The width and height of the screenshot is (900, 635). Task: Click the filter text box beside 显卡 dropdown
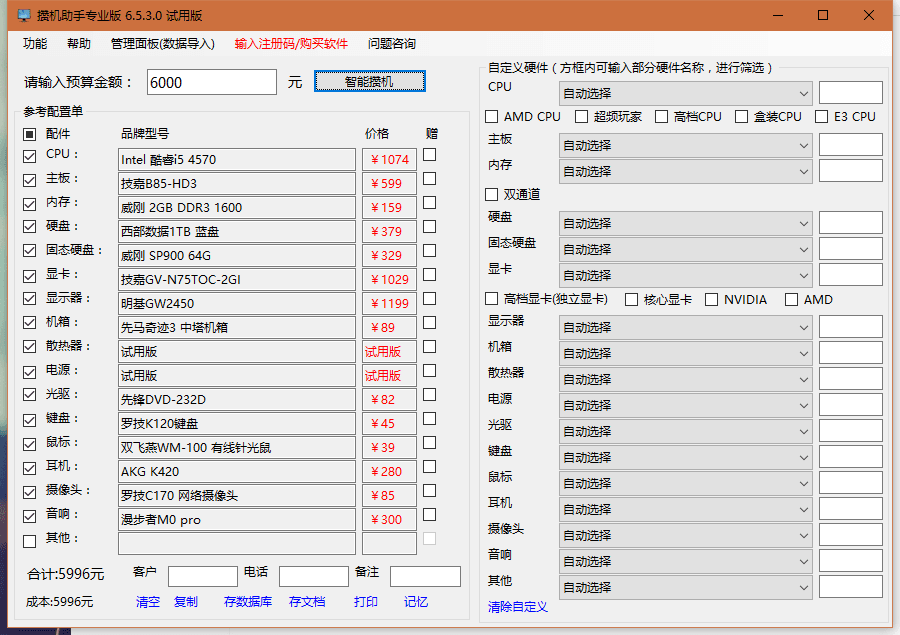click(851, 274)
